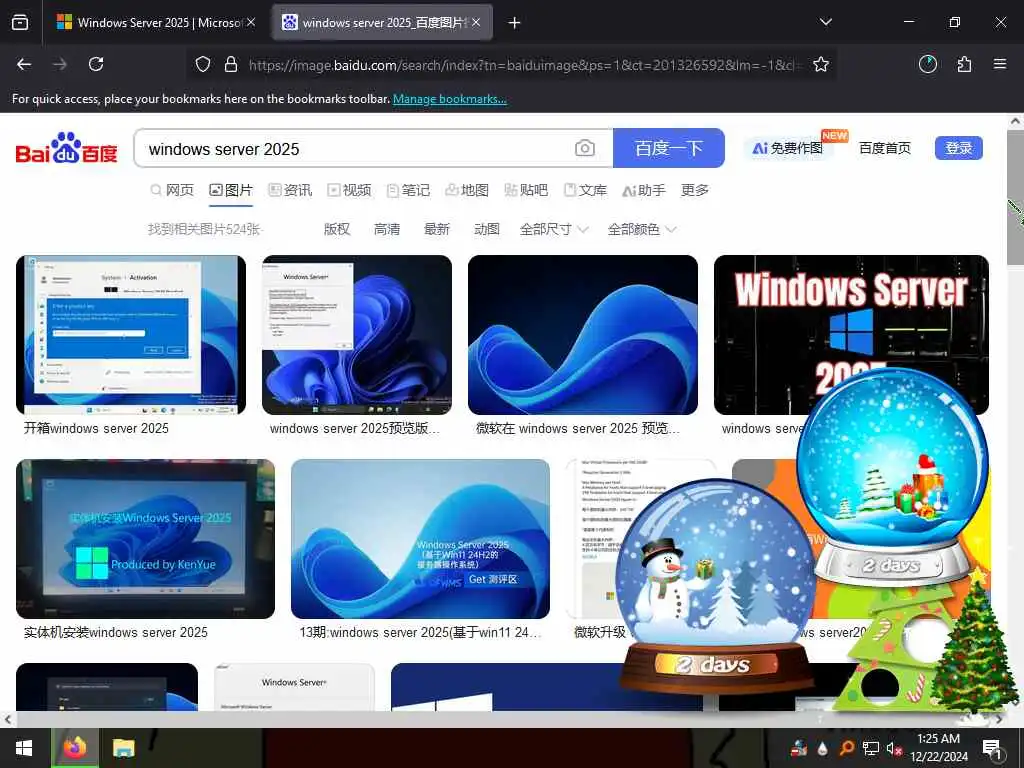Select the windows server 2025 Baidu tab
1024x768 pixels.
pos(382,22)
